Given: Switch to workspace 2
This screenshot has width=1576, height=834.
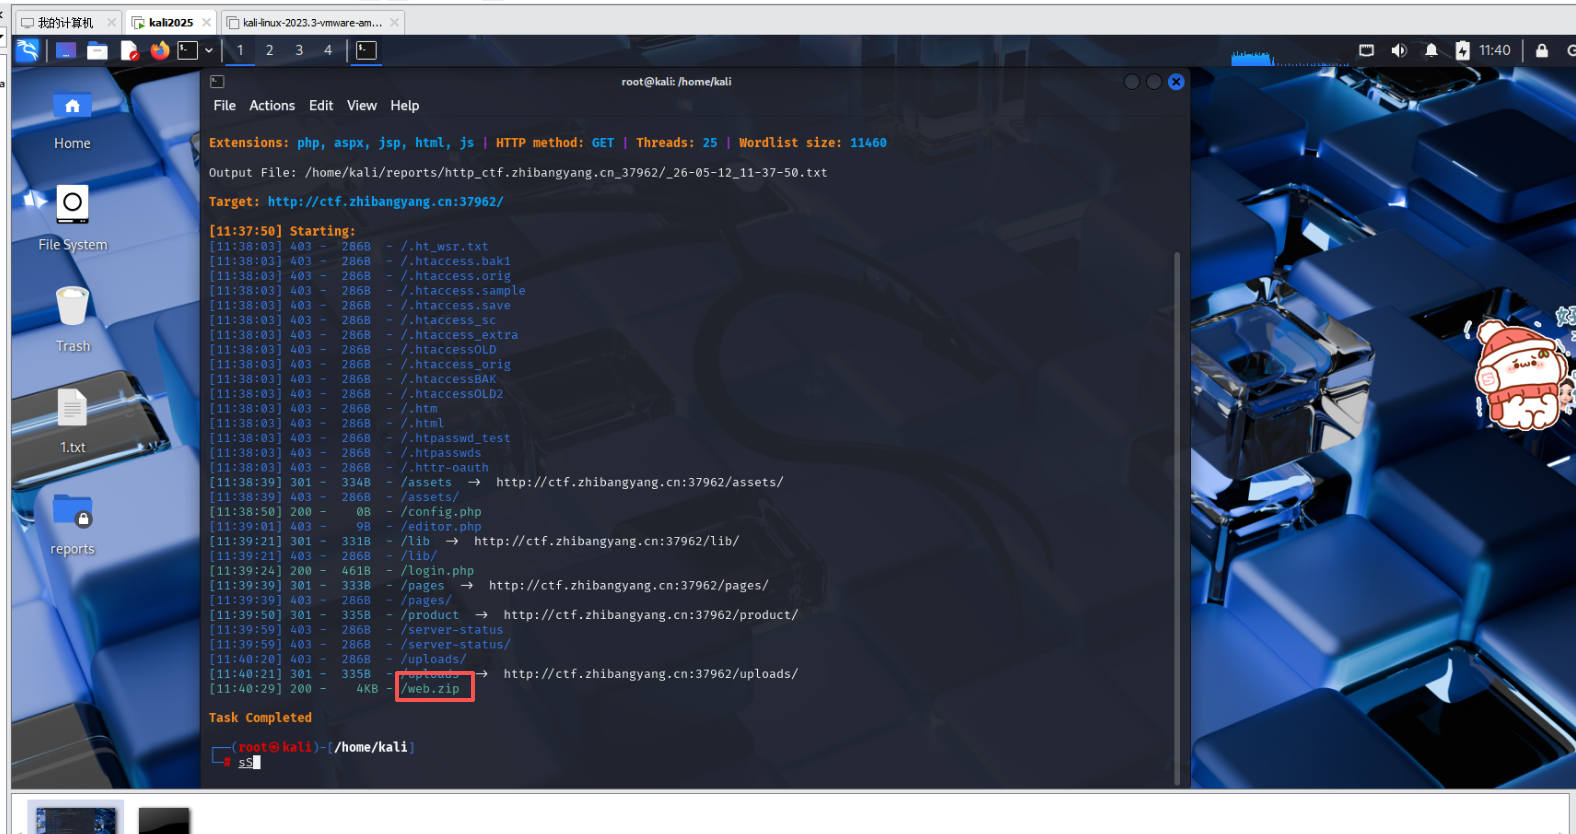Looking at the screenshot, I should pos(269,50).
